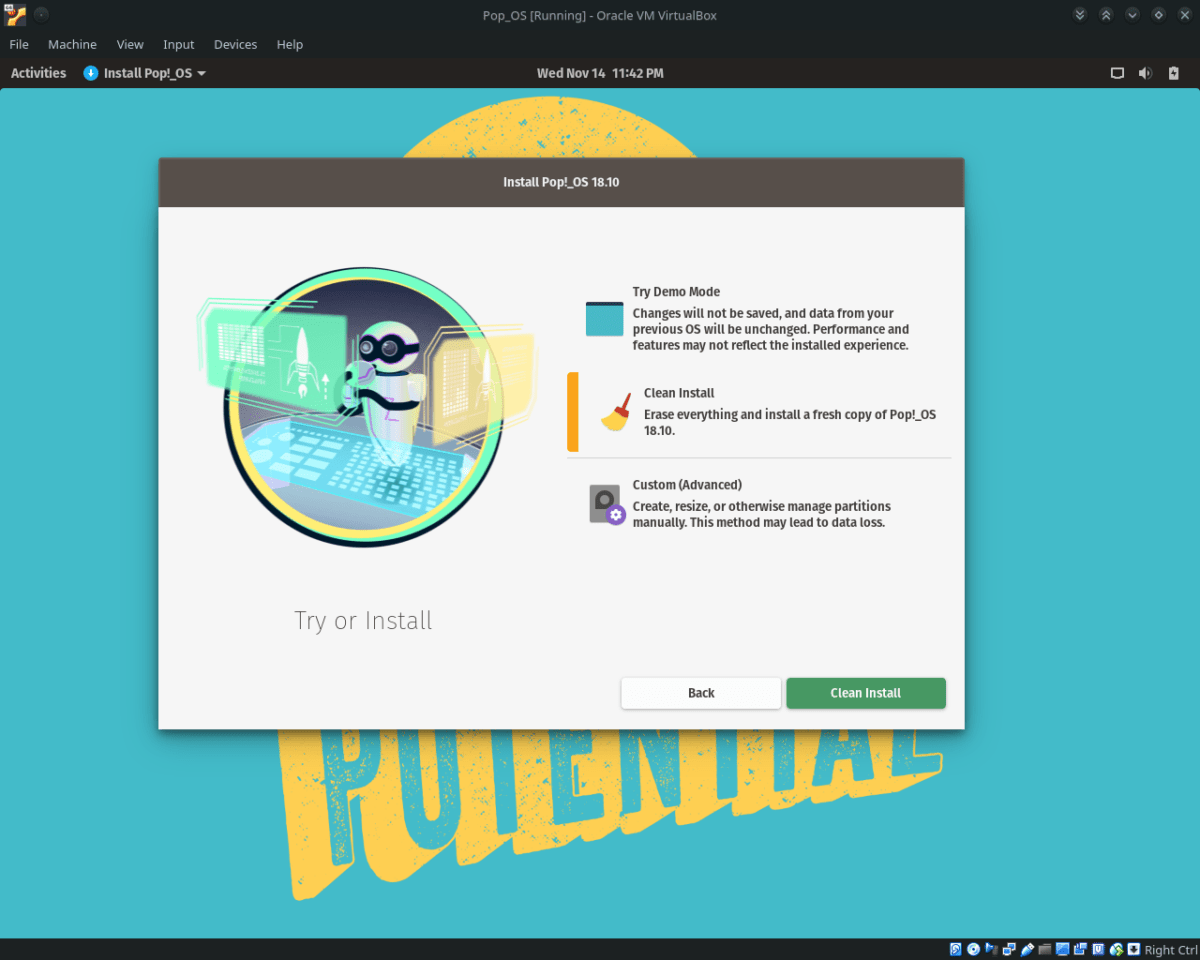Click the VirtualBox hard disk activity icon
1200x960 pixels.
click(x=956, y=949)
